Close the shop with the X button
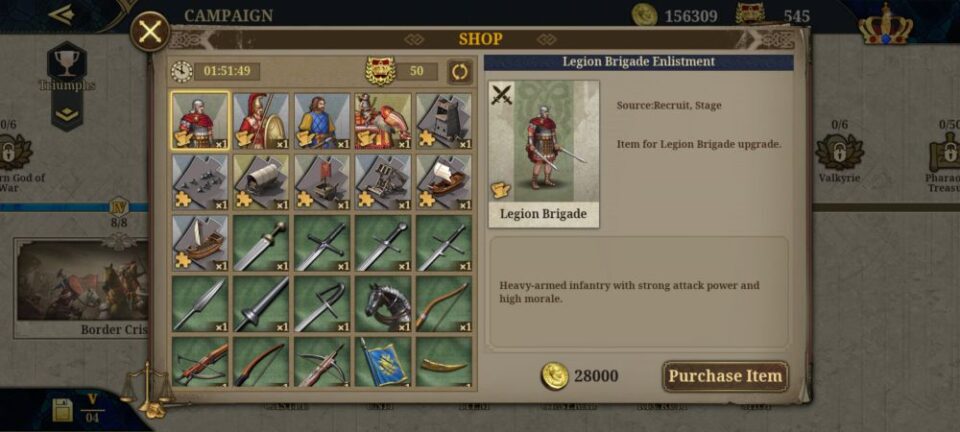The height and width of the screenshot is (432, 960). [150, 31]
